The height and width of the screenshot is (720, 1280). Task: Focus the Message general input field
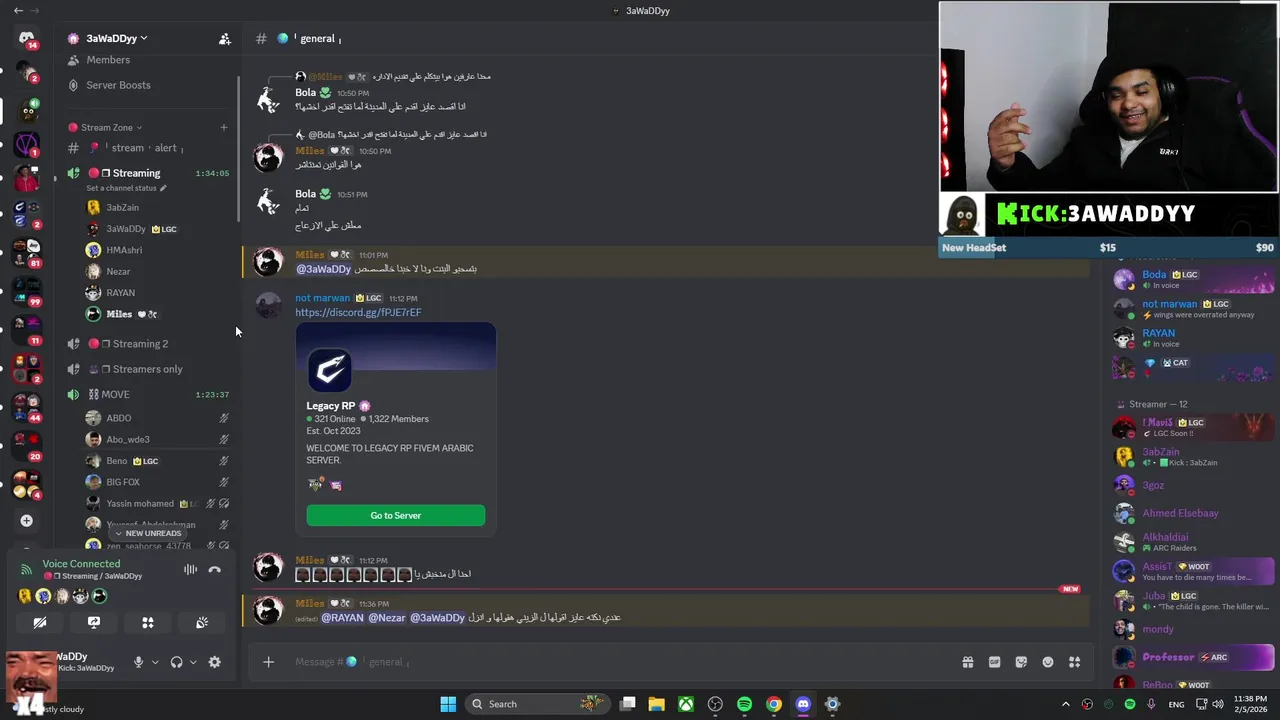[x=620, y=662]
